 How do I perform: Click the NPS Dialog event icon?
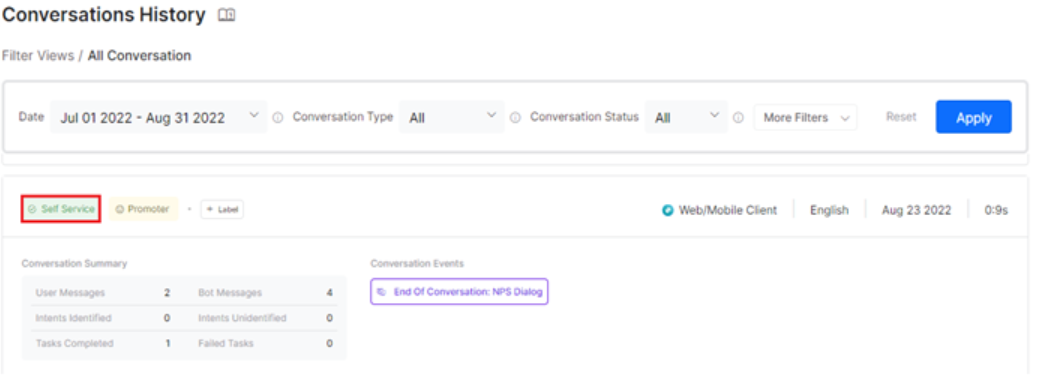click(x=381, y=292)
